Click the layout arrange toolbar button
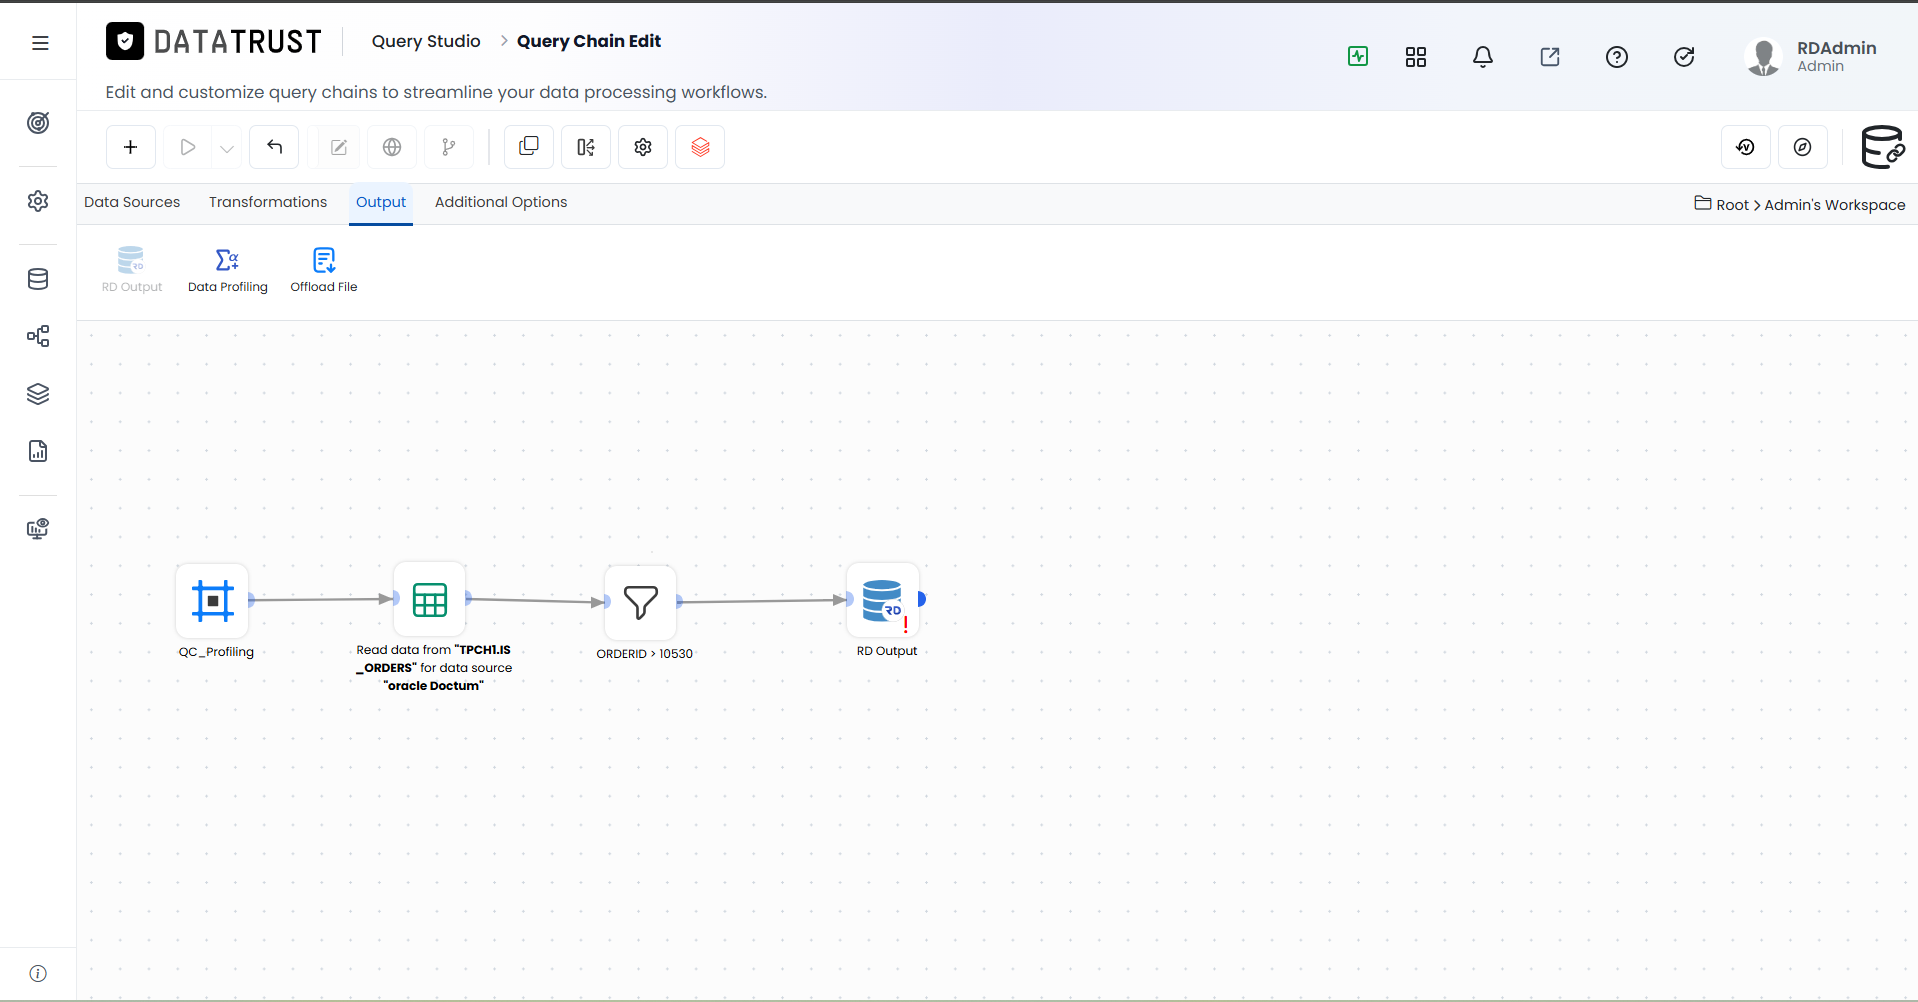Image resolution: width=1918 pixels, height=1002 pixels. tap(586, 147)
